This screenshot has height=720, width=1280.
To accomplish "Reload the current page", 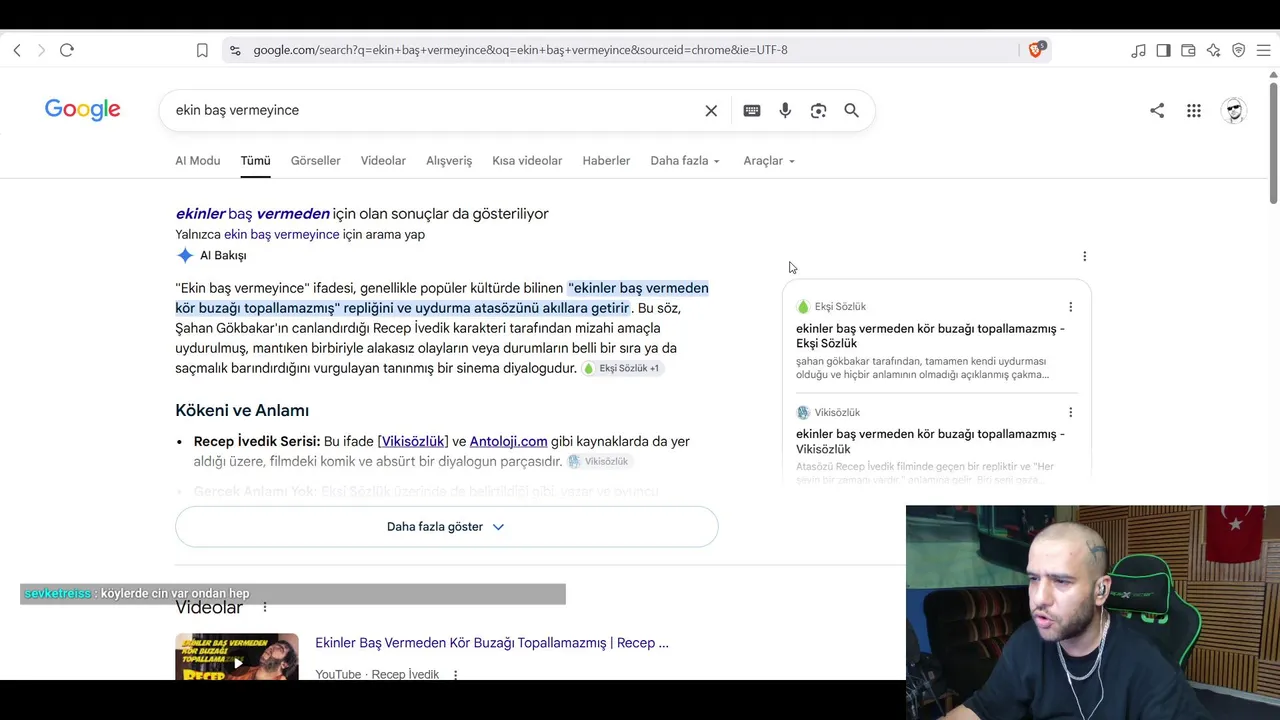I will tap(67, 50).
